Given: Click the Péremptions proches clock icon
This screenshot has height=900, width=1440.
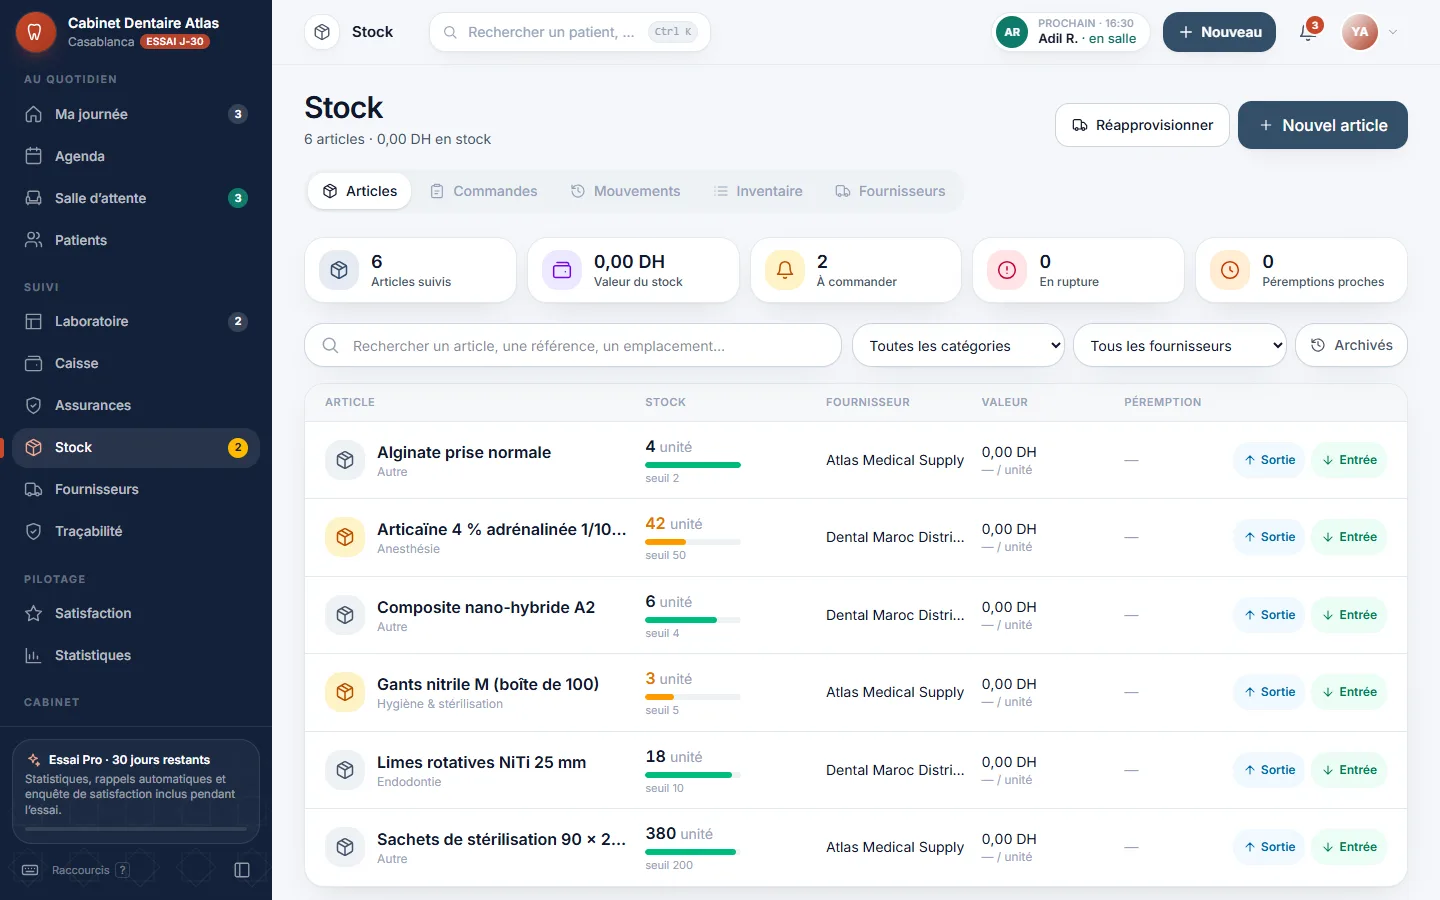Looking at the screenshot, I should [x=1230, y=270].
